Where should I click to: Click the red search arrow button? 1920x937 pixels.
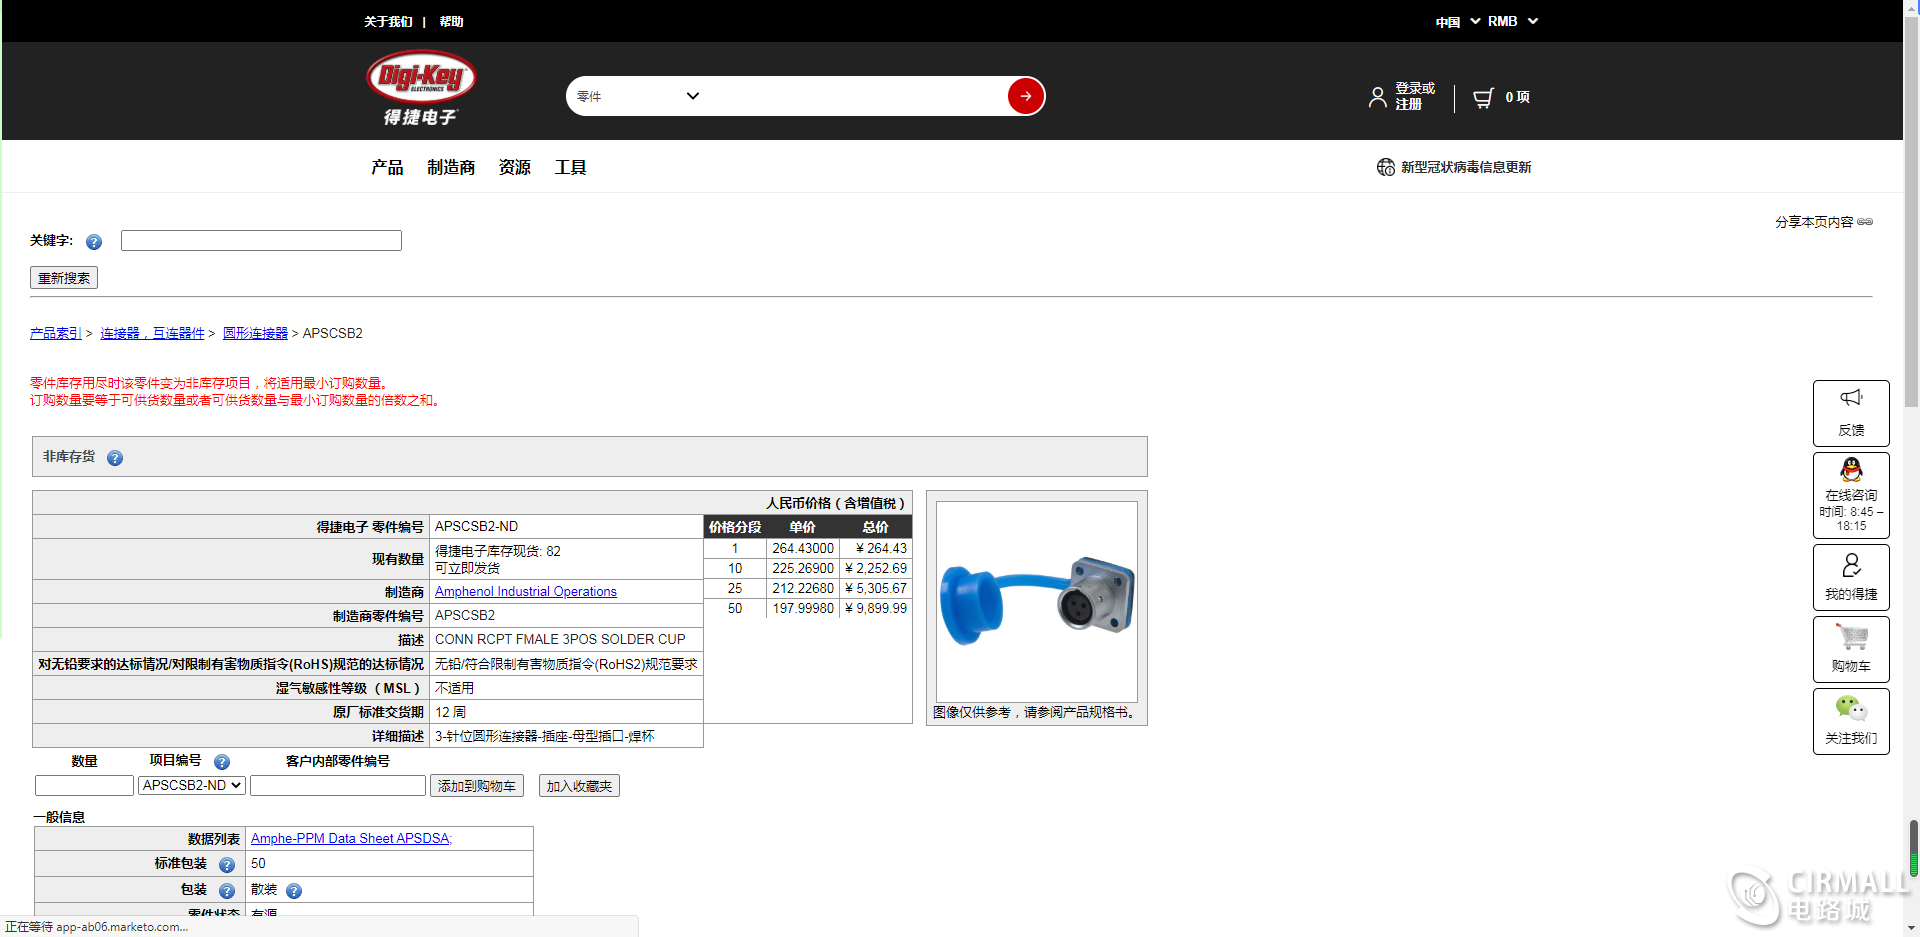point(1026,96)
